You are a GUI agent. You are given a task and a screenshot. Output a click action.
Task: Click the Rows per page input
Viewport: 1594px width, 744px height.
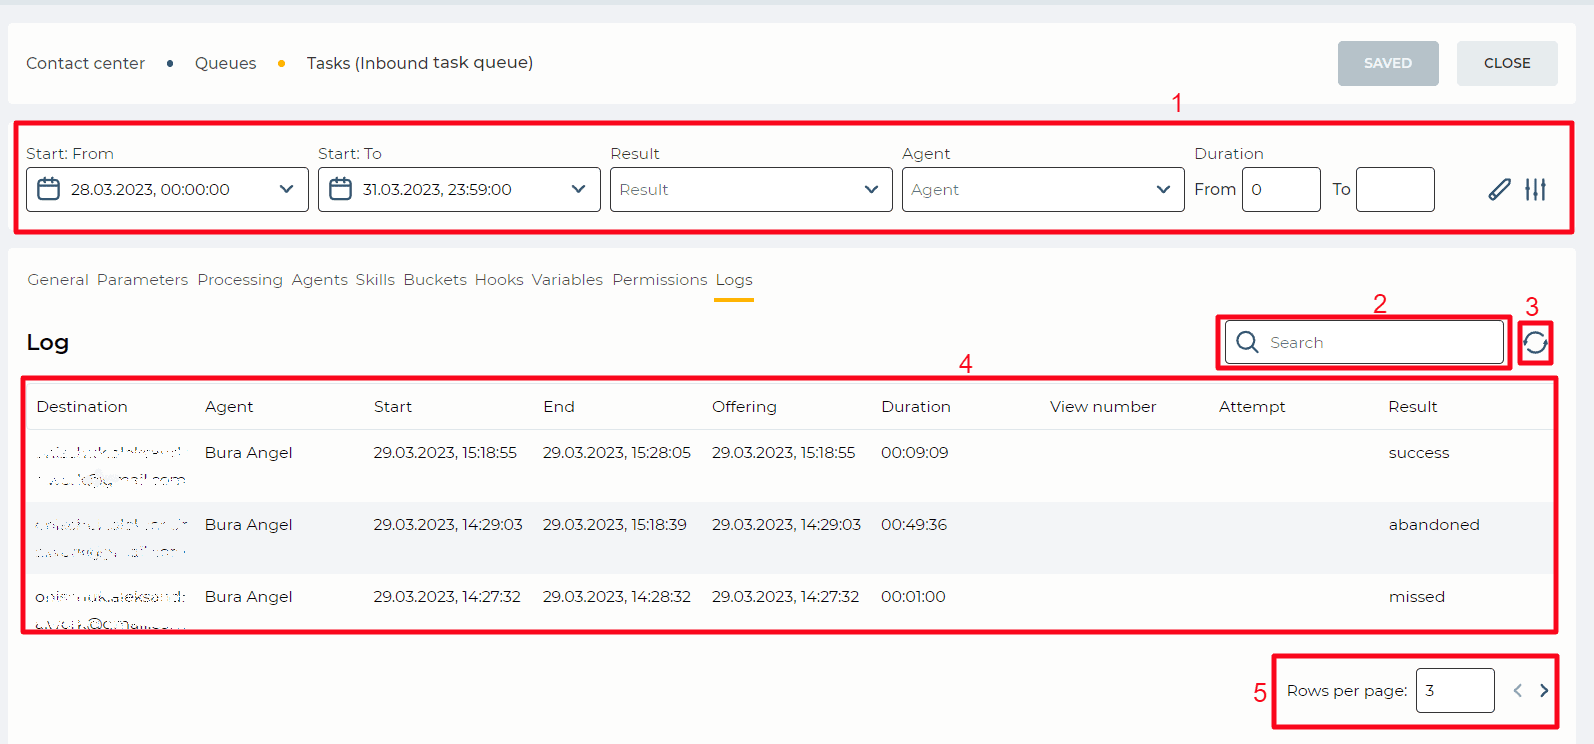point(1455,690)
